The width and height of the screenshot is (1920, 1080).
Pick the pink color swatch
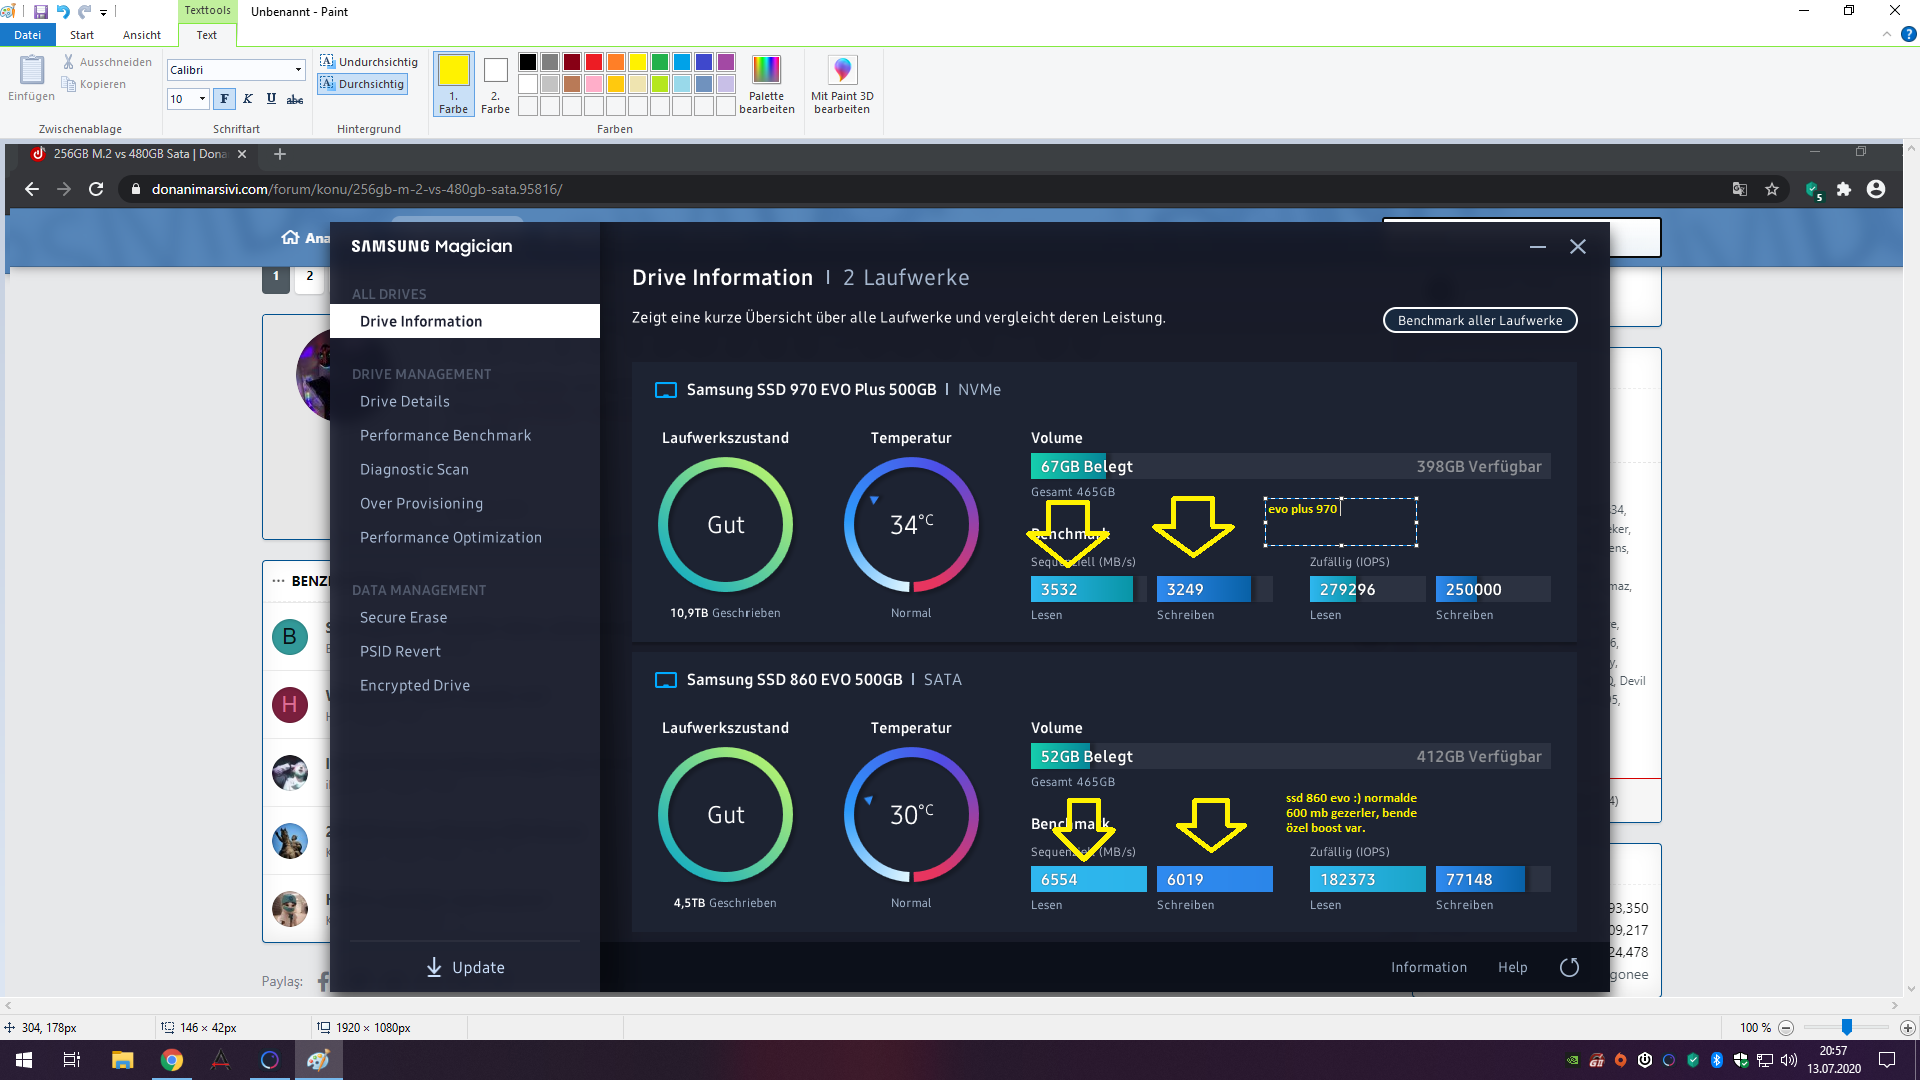(594, 84)
